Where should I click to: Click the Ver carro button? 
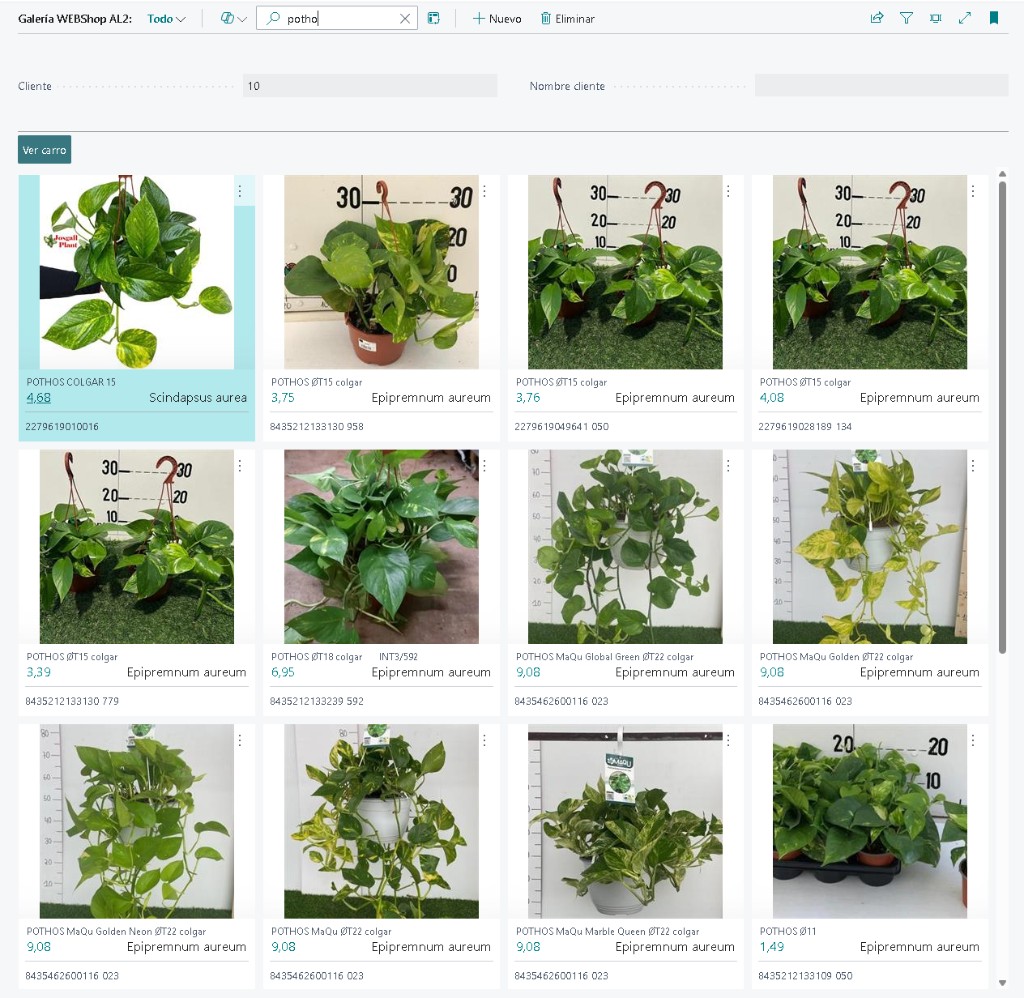[x=44, y=150]
